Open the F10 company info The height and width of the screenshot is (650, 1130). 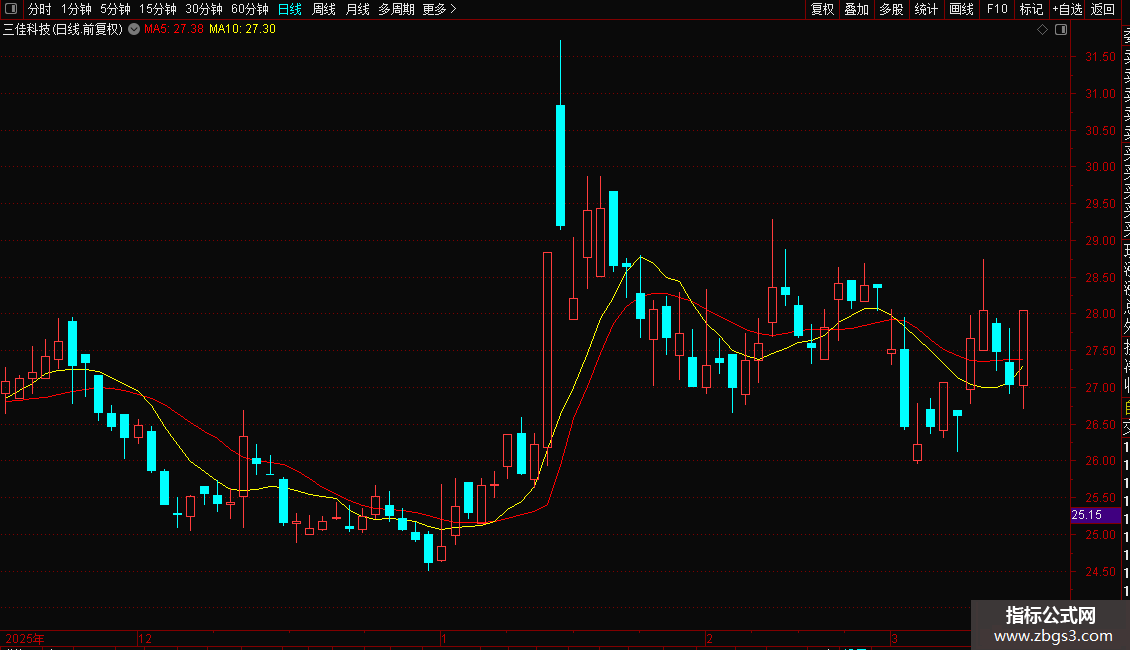[997, 9]
